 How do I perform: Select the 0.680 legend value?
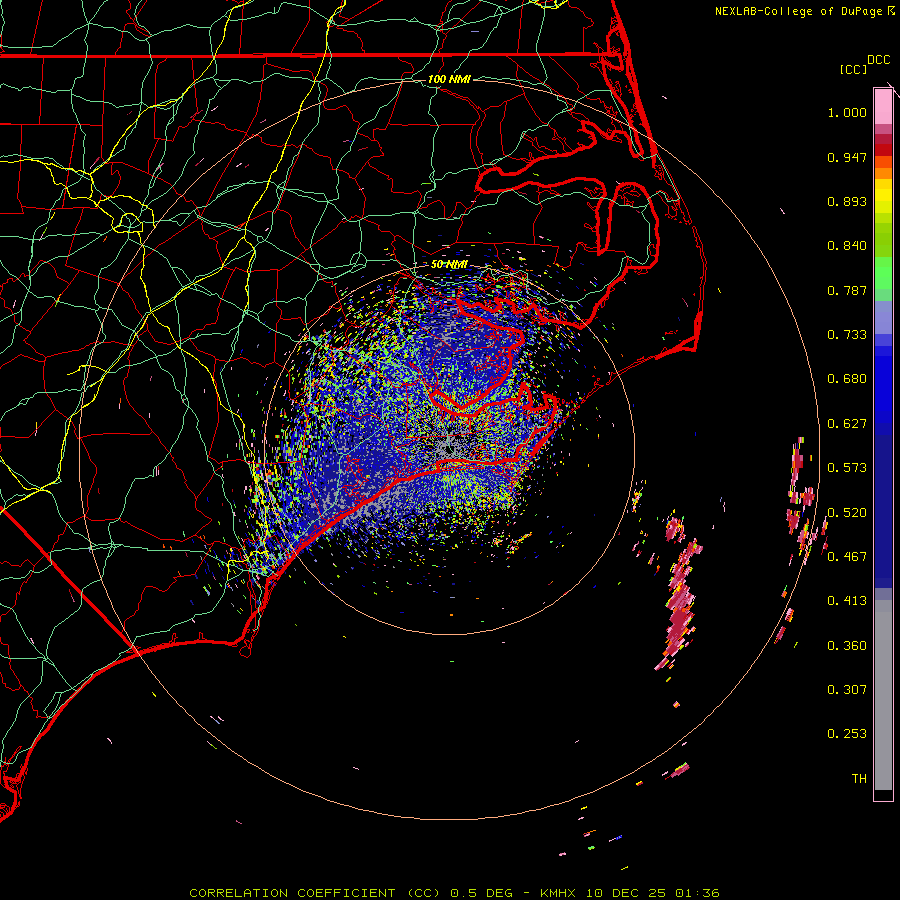pyautogui.click(x=847, y=379)
